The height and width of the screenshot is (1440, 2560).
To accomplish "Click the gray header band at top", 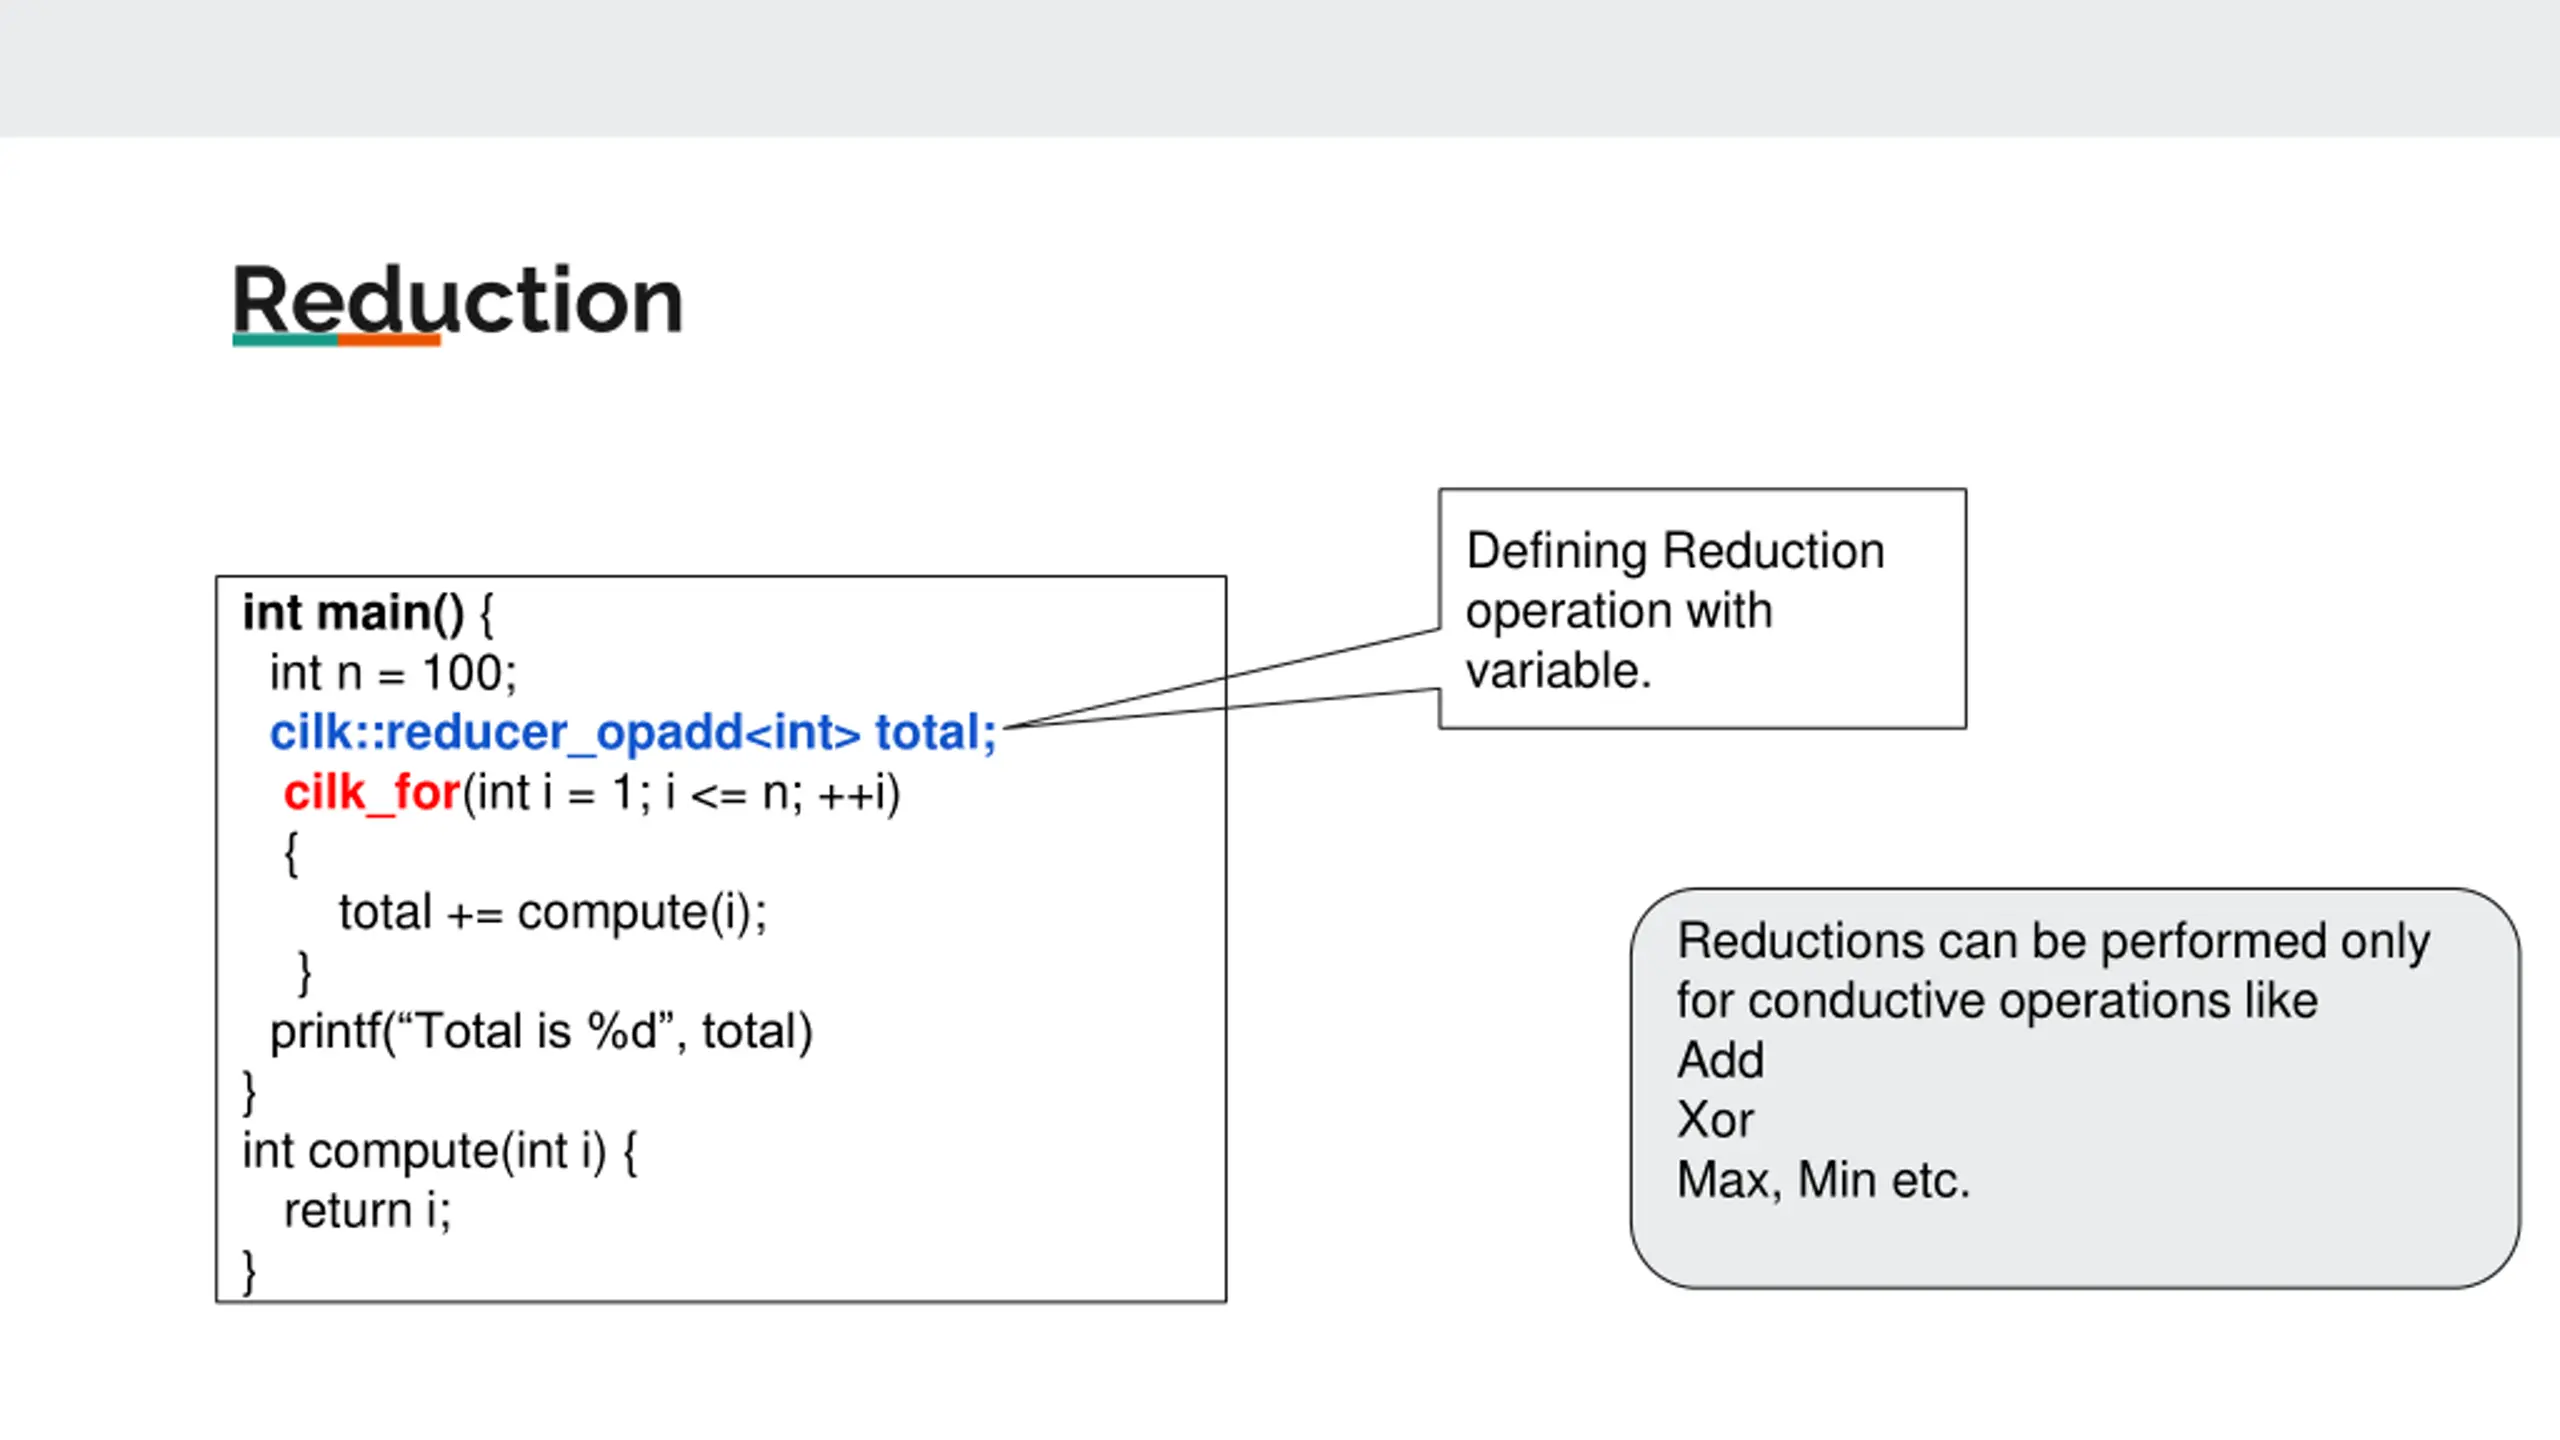I will click(1280, 68).
